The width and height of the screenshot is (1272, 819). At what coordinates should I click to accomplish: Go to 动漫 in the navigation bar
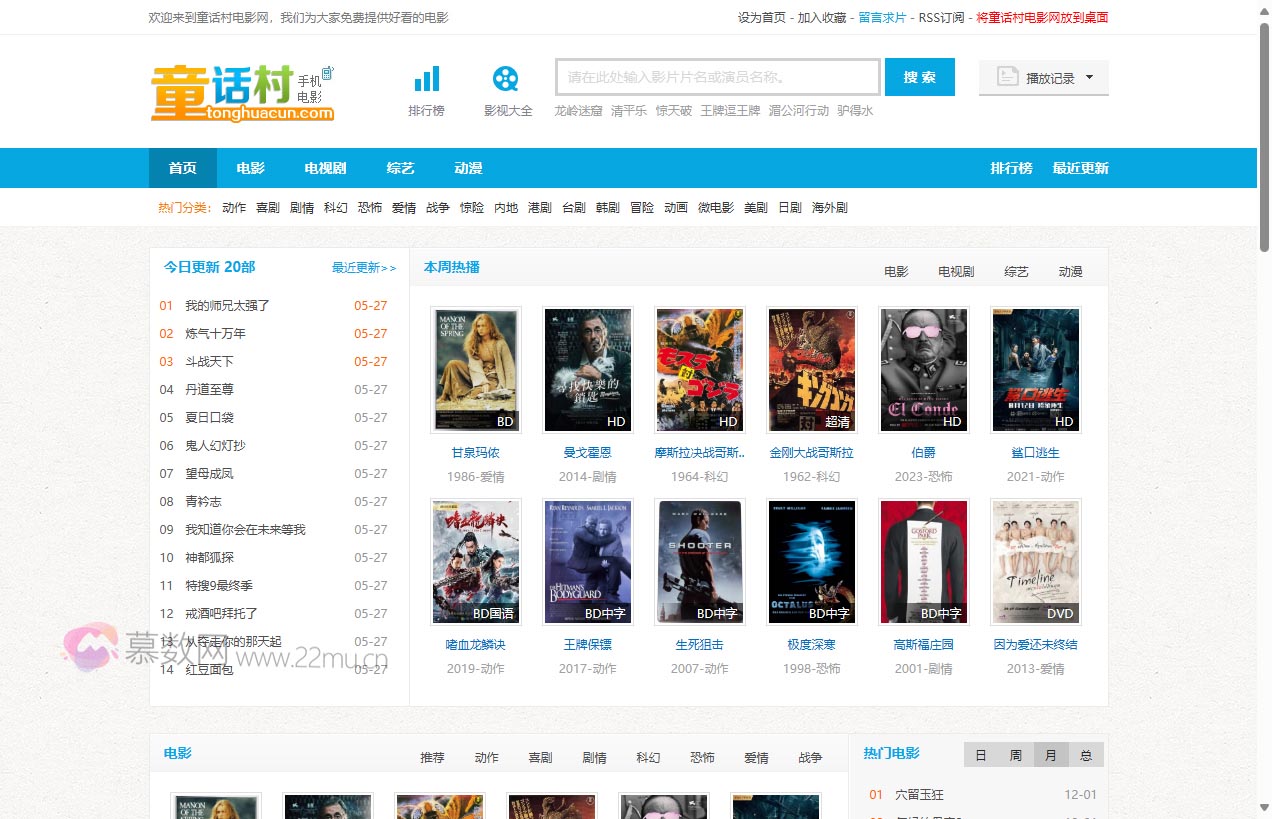(x=468, y=168)
